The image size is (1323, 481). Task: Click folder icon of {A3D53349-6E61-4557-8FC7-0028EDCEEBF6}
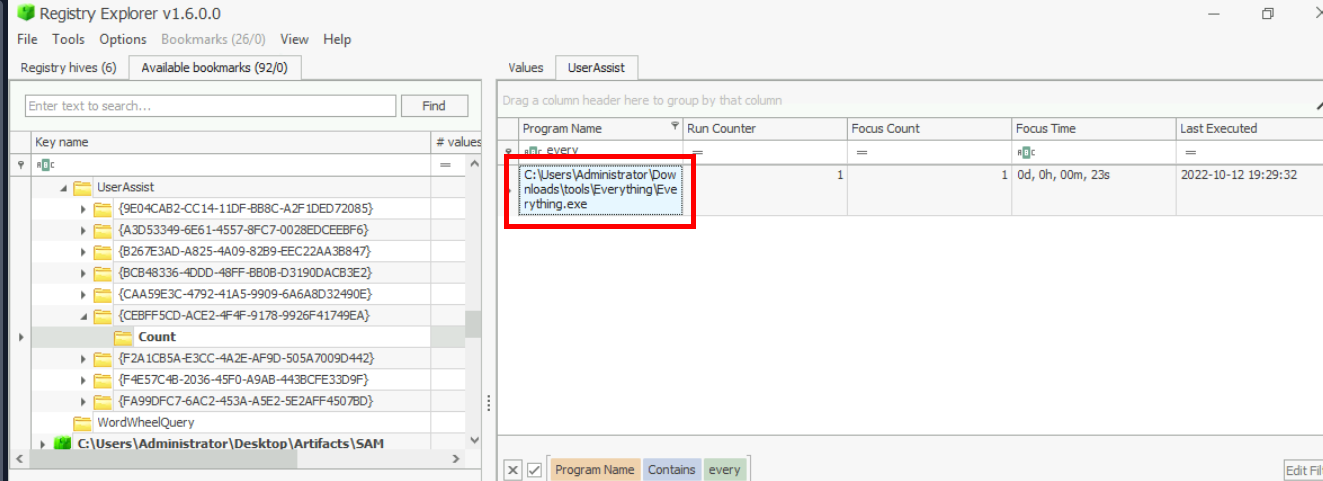(103, 230)
